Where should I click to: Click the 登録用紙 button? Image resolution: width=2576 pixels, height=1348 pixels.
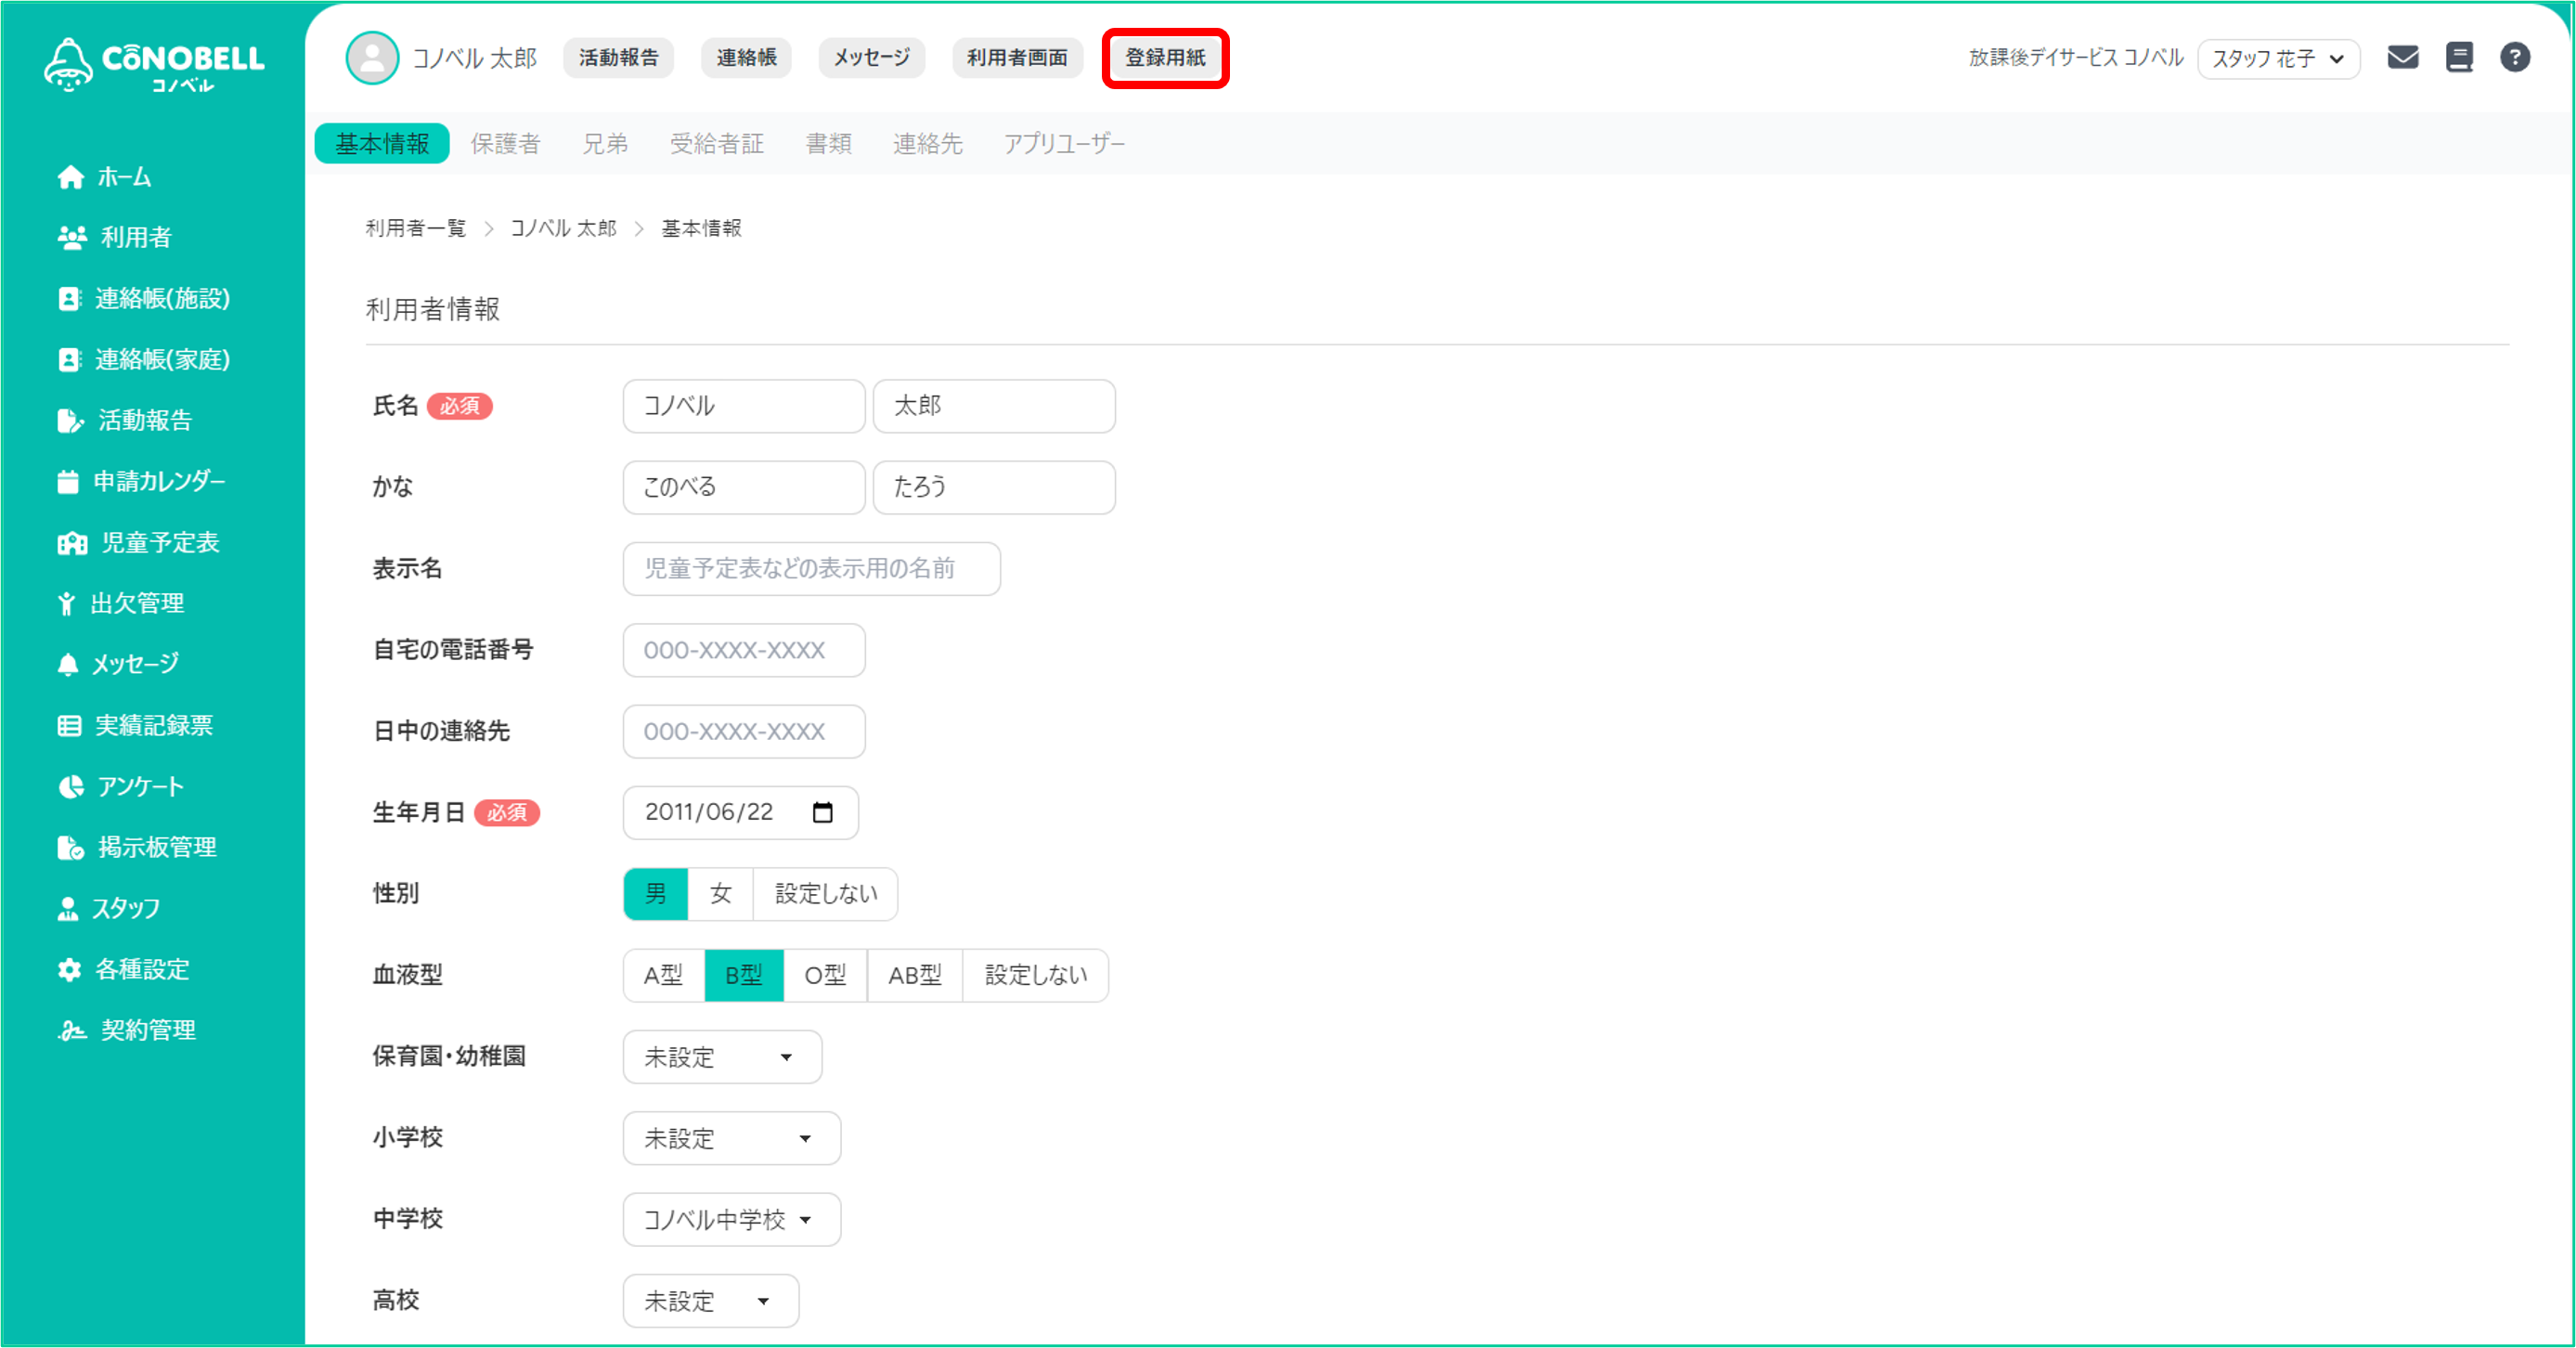pyautogui.click(x=1165, y=58)
